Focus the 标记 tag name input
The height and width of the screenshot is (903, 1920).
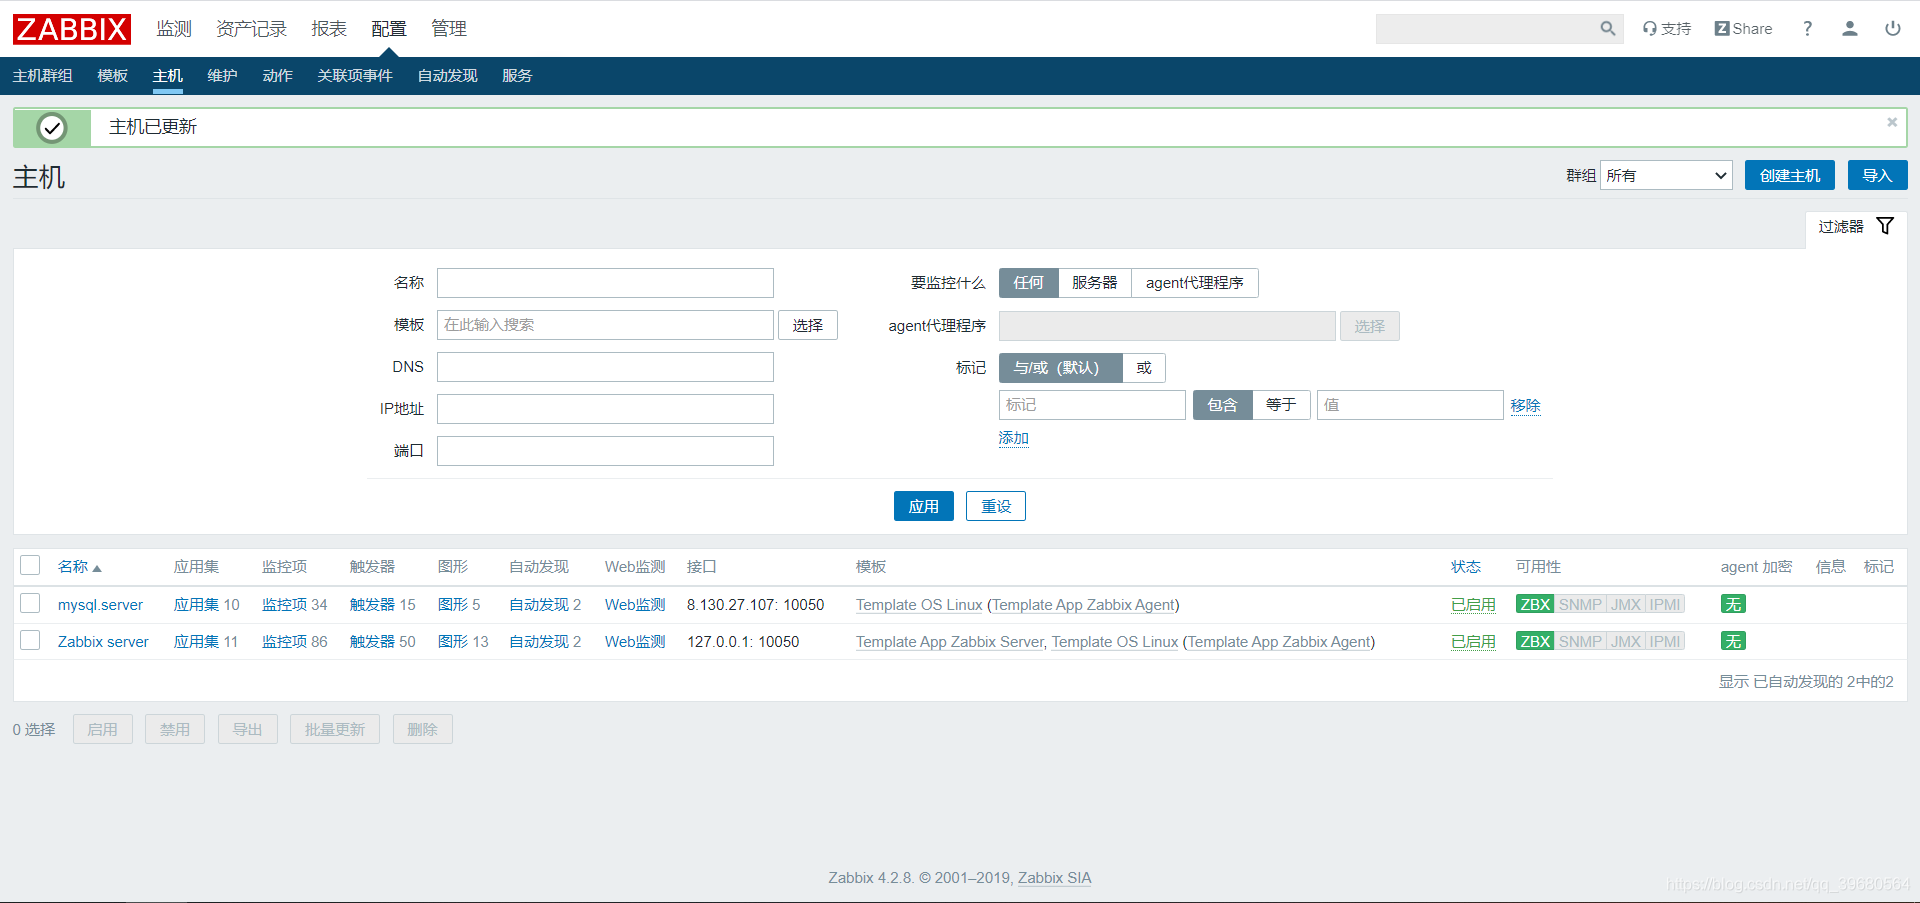(1092, 405)
